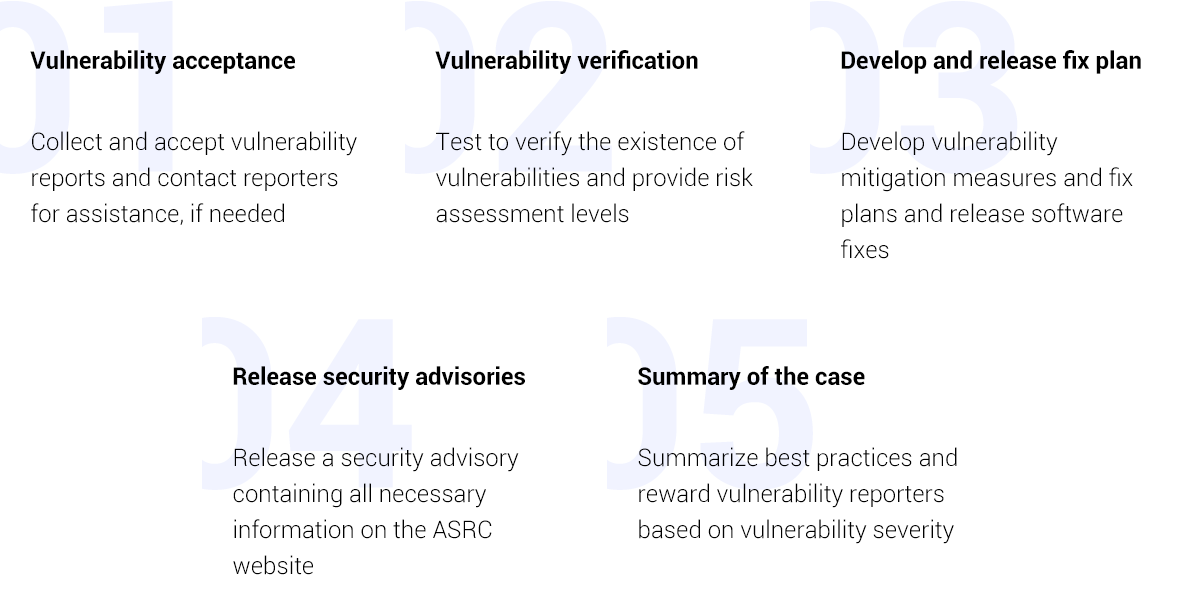This screenshot has width=1200, height=616.
Task: Click the "Summary of the case" title
Action: click(x=750, y=376)
